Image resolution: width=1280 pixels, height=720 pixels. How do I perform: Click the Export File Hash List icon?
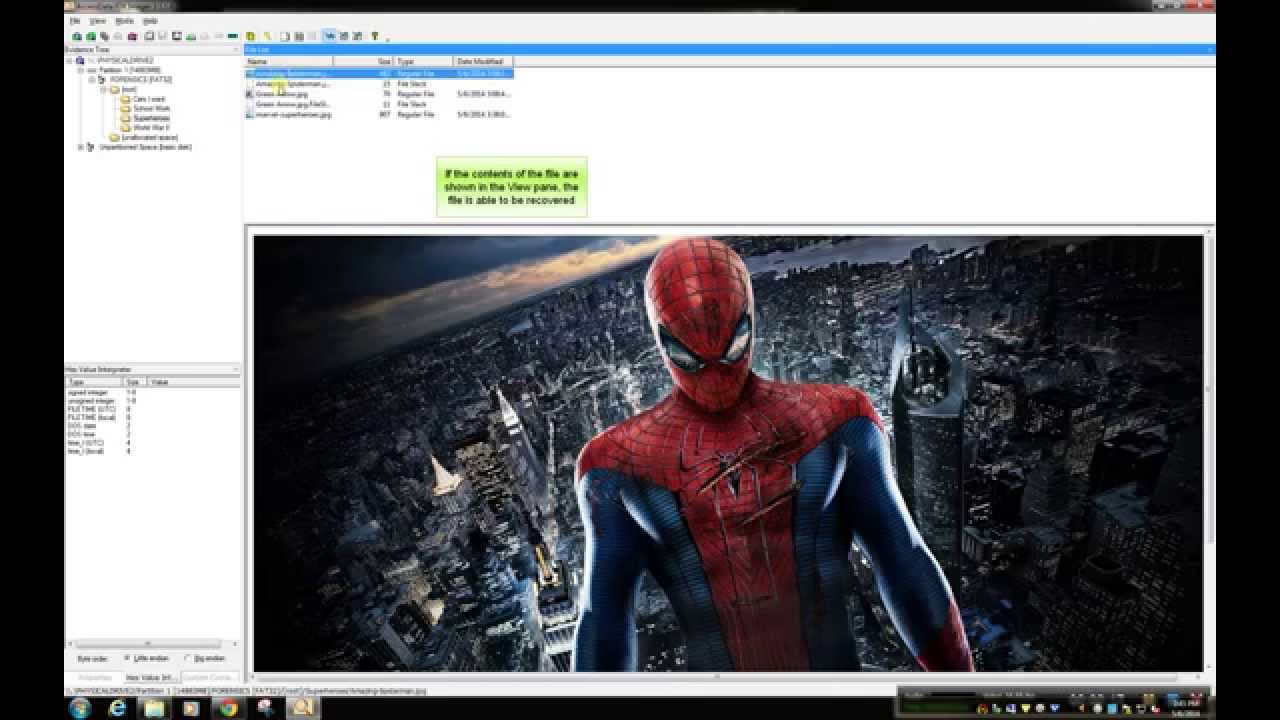[299, 36]
